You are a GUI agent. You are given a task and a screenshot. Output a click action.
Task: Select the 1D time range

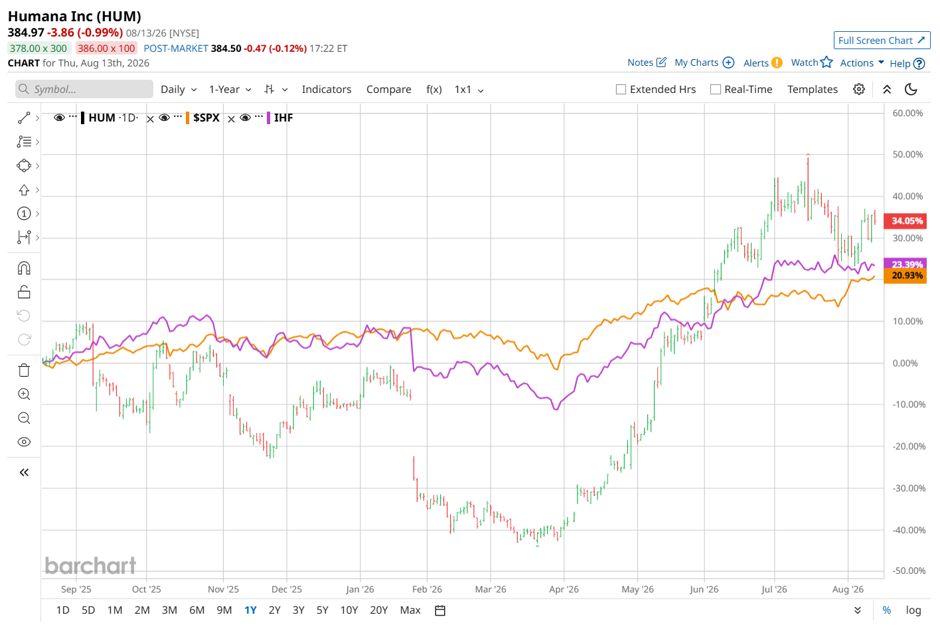point(62,610)
